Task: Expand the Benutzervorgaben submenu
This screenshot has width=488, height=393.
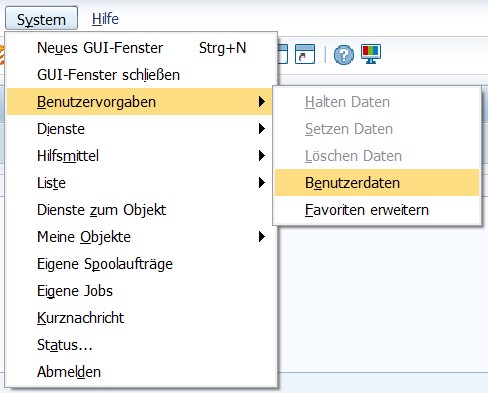Action: [x=139, y=102]
